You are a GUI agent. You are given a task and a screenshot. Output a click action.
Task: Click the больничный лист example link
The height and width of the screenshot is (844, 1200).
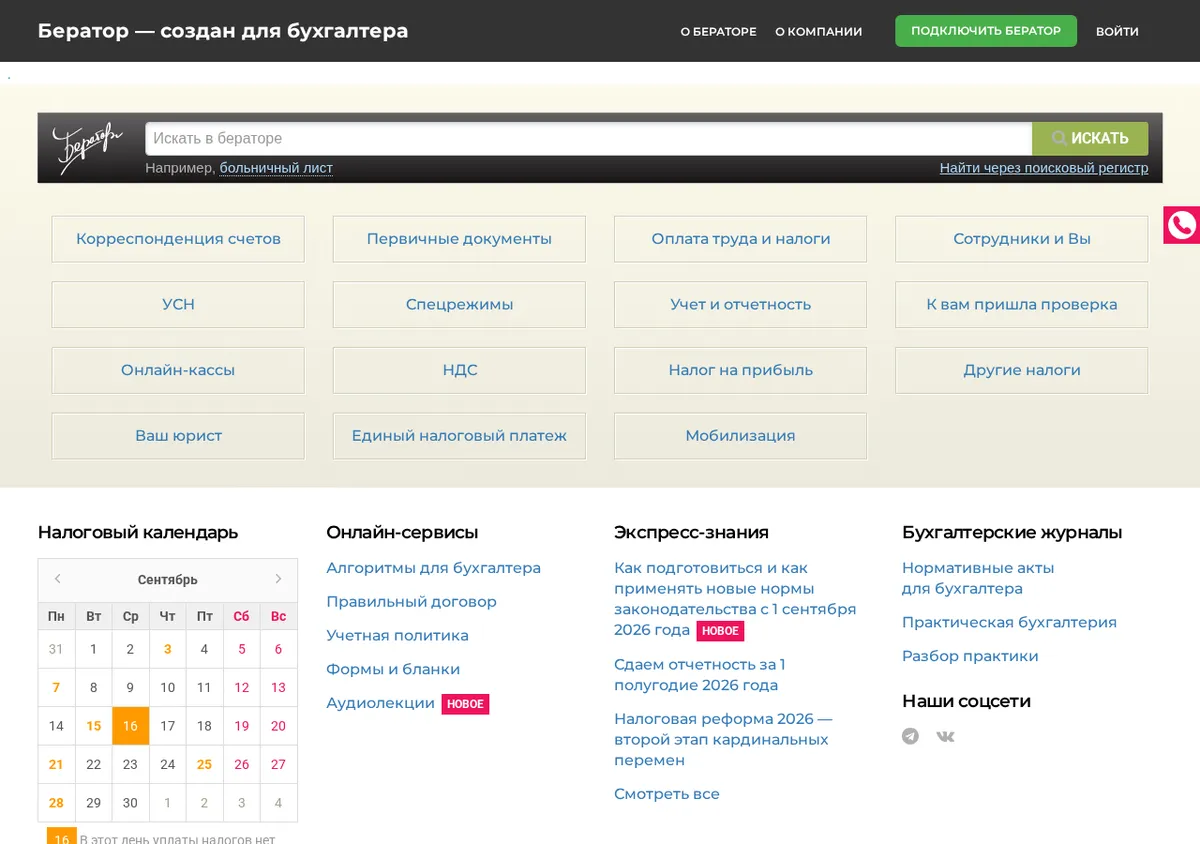click(x=276, y=168)
